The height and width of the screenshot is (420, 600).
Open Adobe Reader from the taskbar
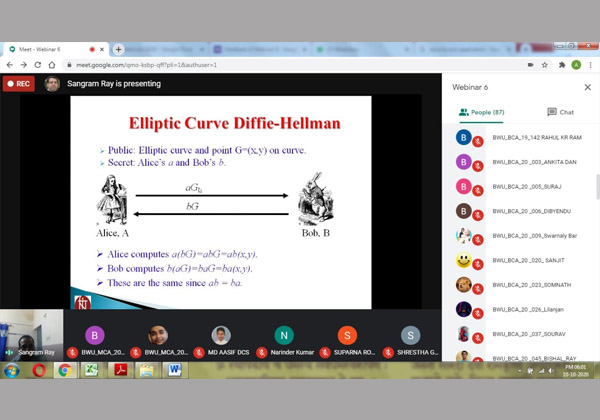coord(121,370)
